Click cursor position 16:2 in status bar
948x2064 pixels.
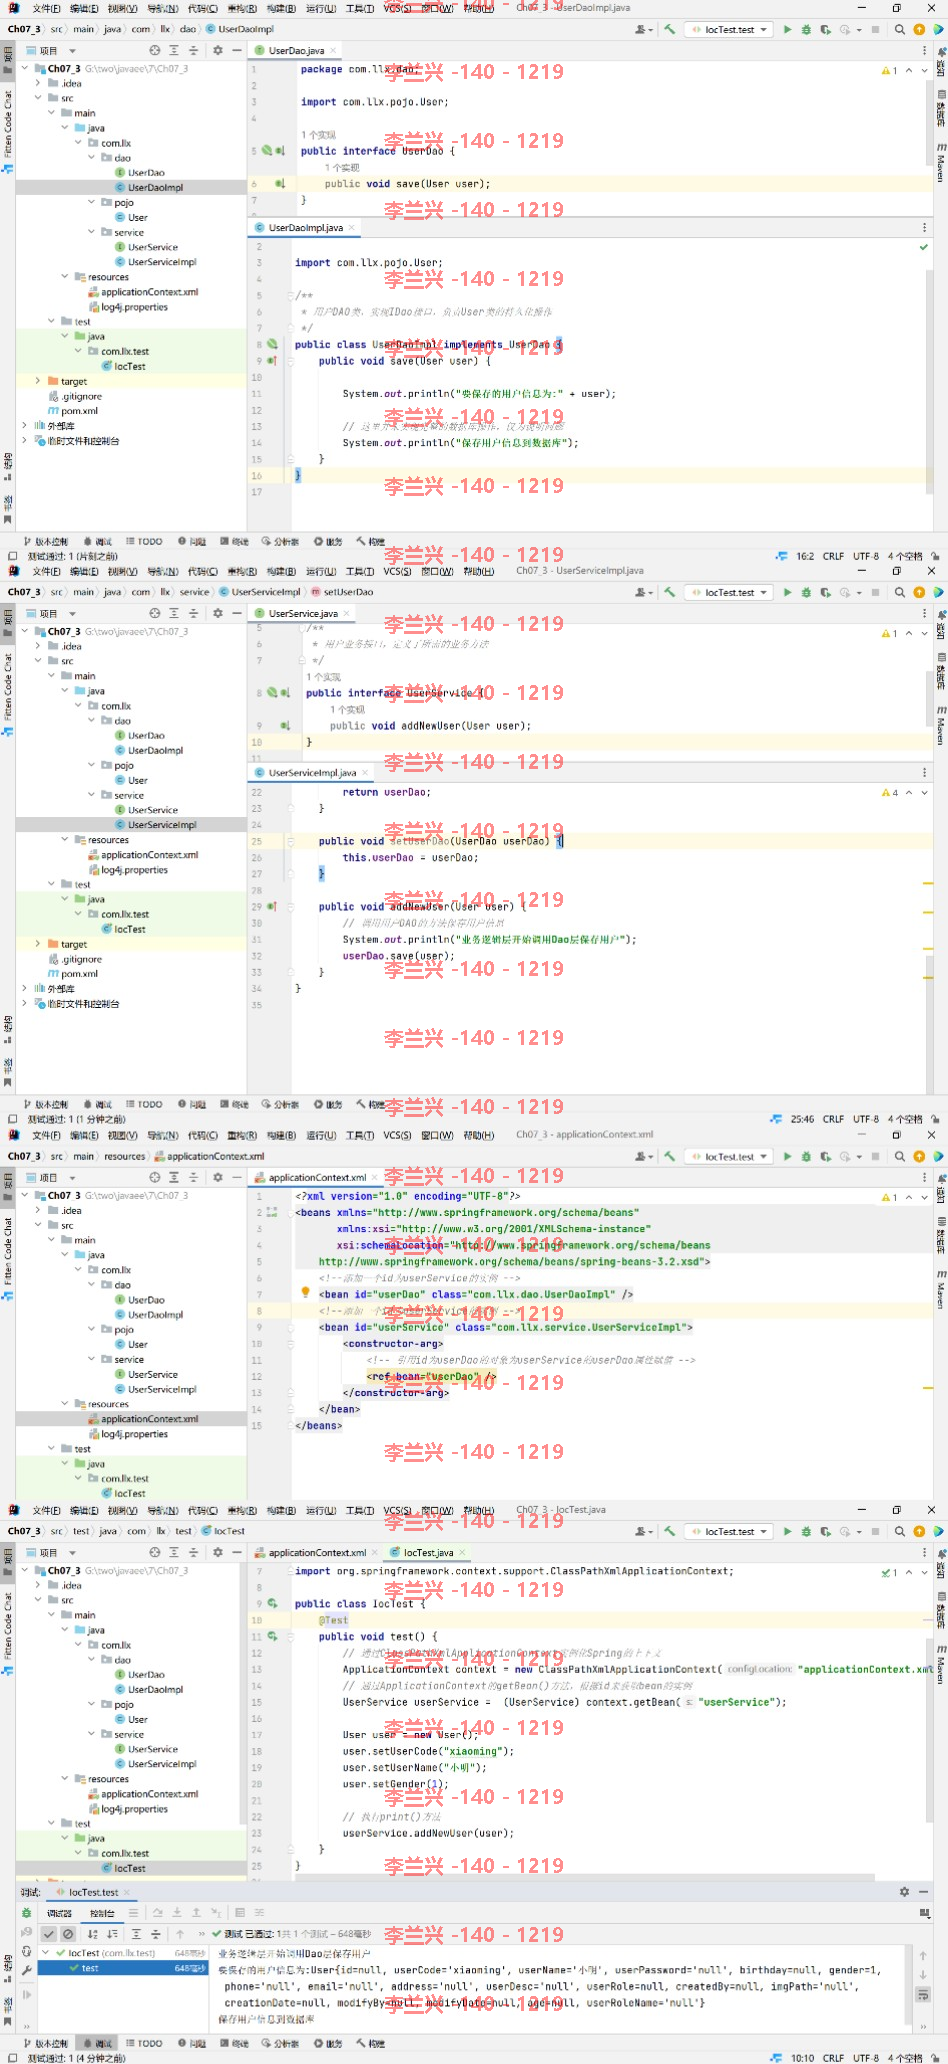tap(805, 556)
